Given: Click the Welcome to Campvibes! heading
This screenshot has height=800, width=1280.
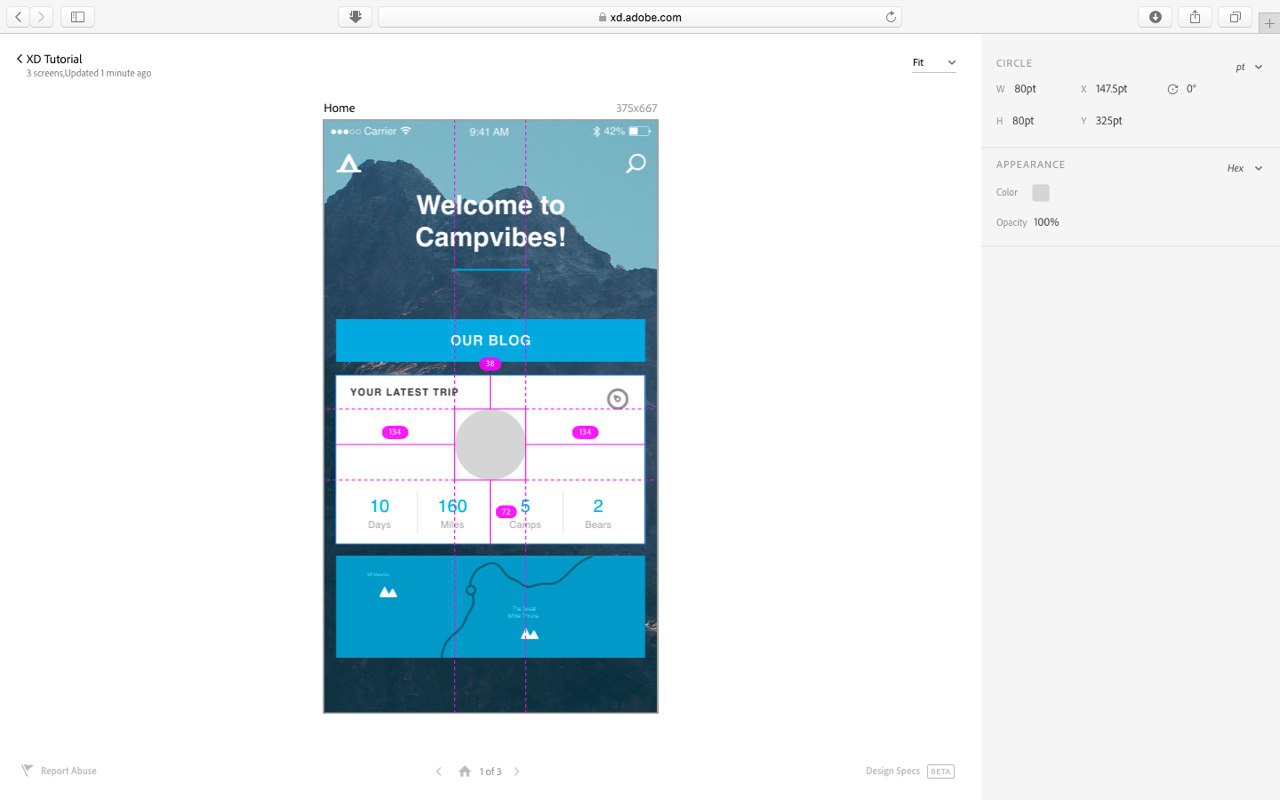Looking at the screenshot, I should (490, 221).
